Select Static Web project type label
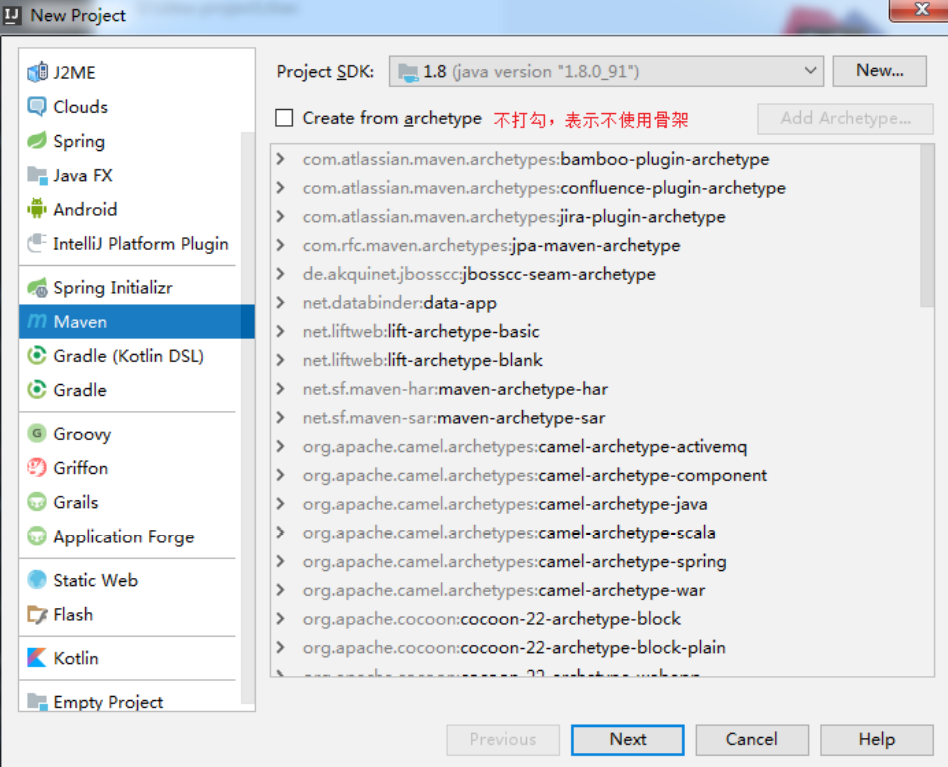This screenshot has height=767, width=948. (96, 580)
